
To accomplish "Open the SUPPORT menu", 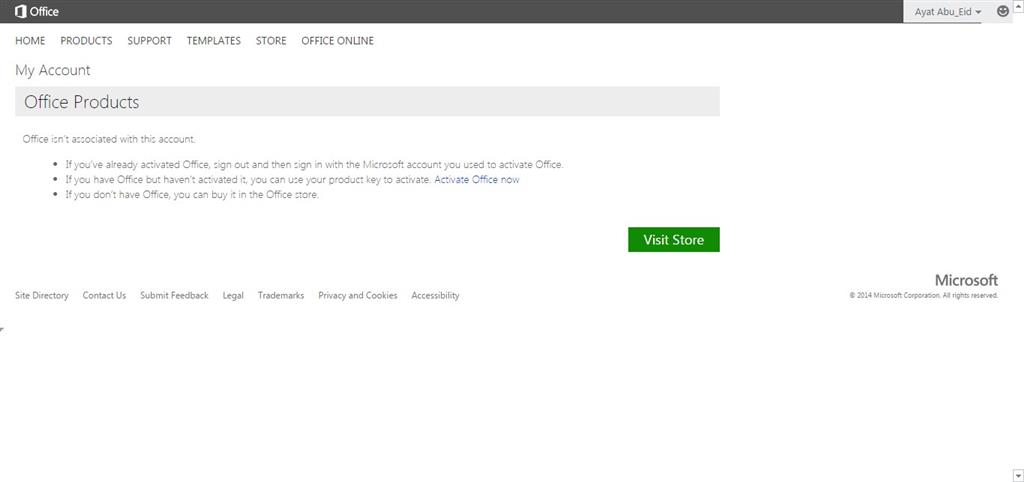I will click(150, 40).
